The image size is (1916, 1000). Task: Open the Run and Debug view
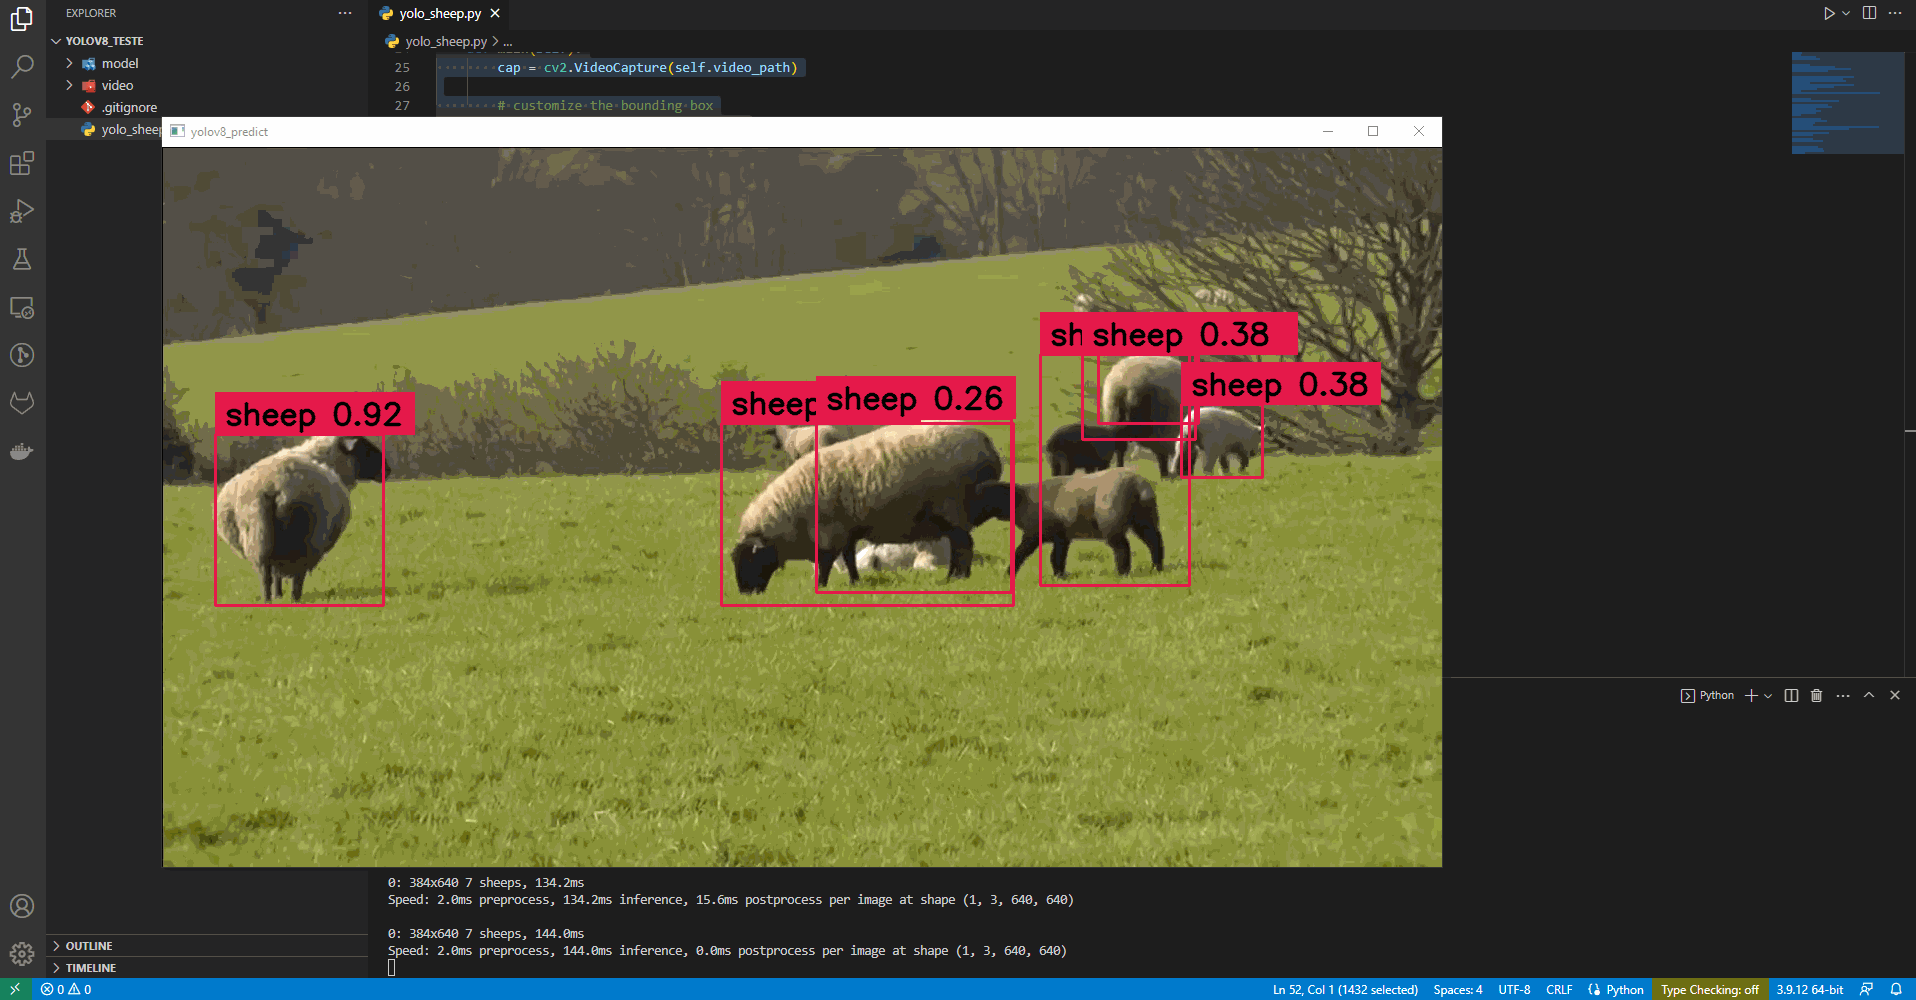(x=22, y=211)
